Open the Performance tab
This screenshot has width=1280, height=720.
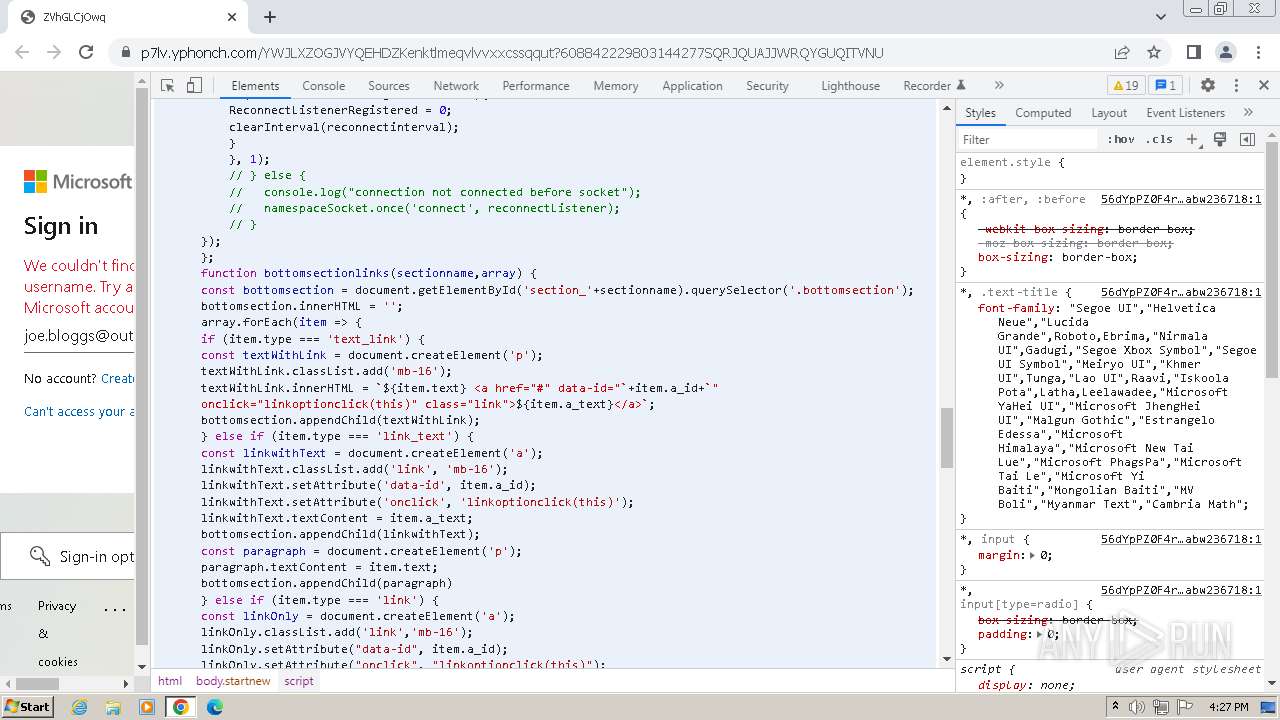tap(536, 86)
